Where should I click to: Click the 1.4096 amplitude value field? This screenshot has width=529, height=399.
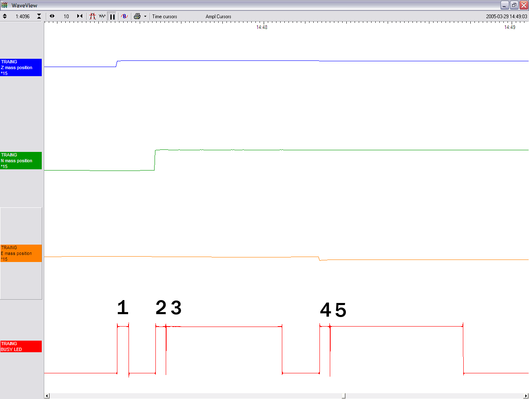point(22,17)
